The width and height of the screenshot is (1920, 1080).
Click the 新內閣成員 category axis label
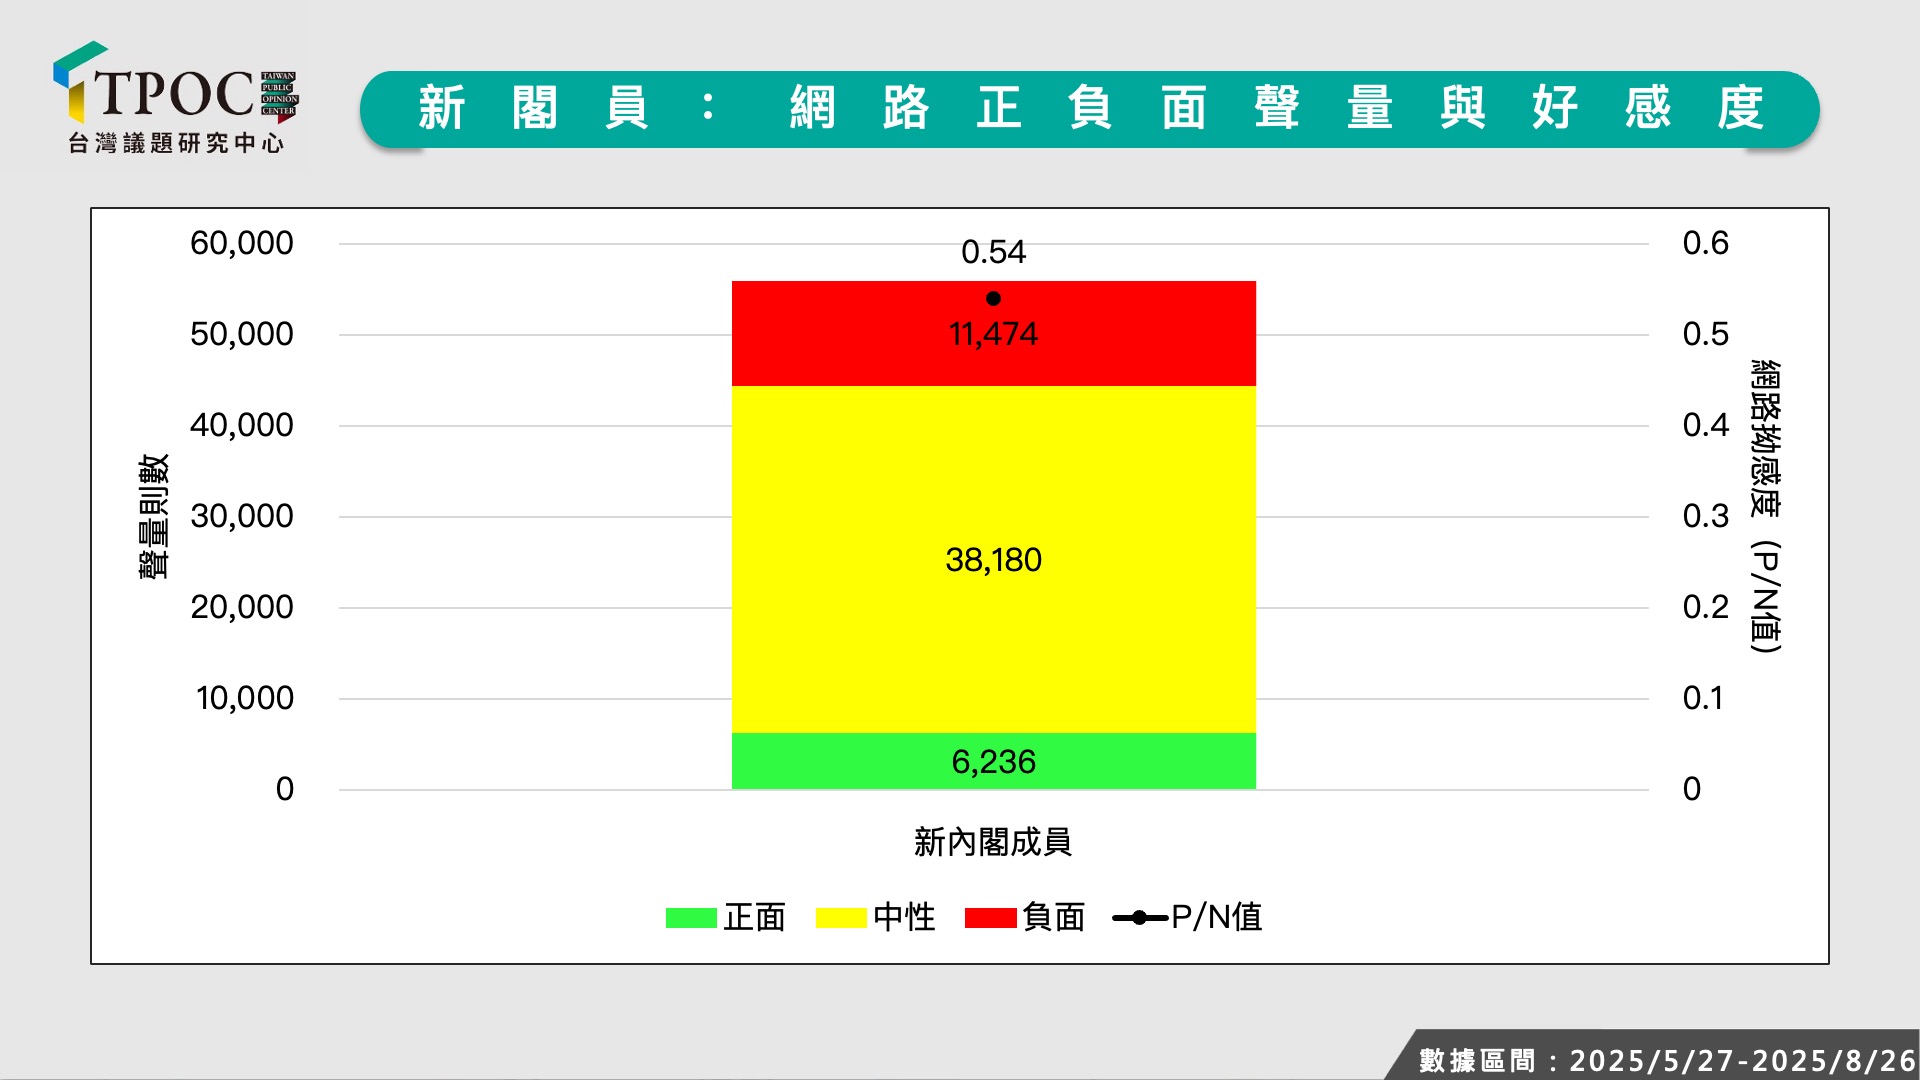[992, 842]
